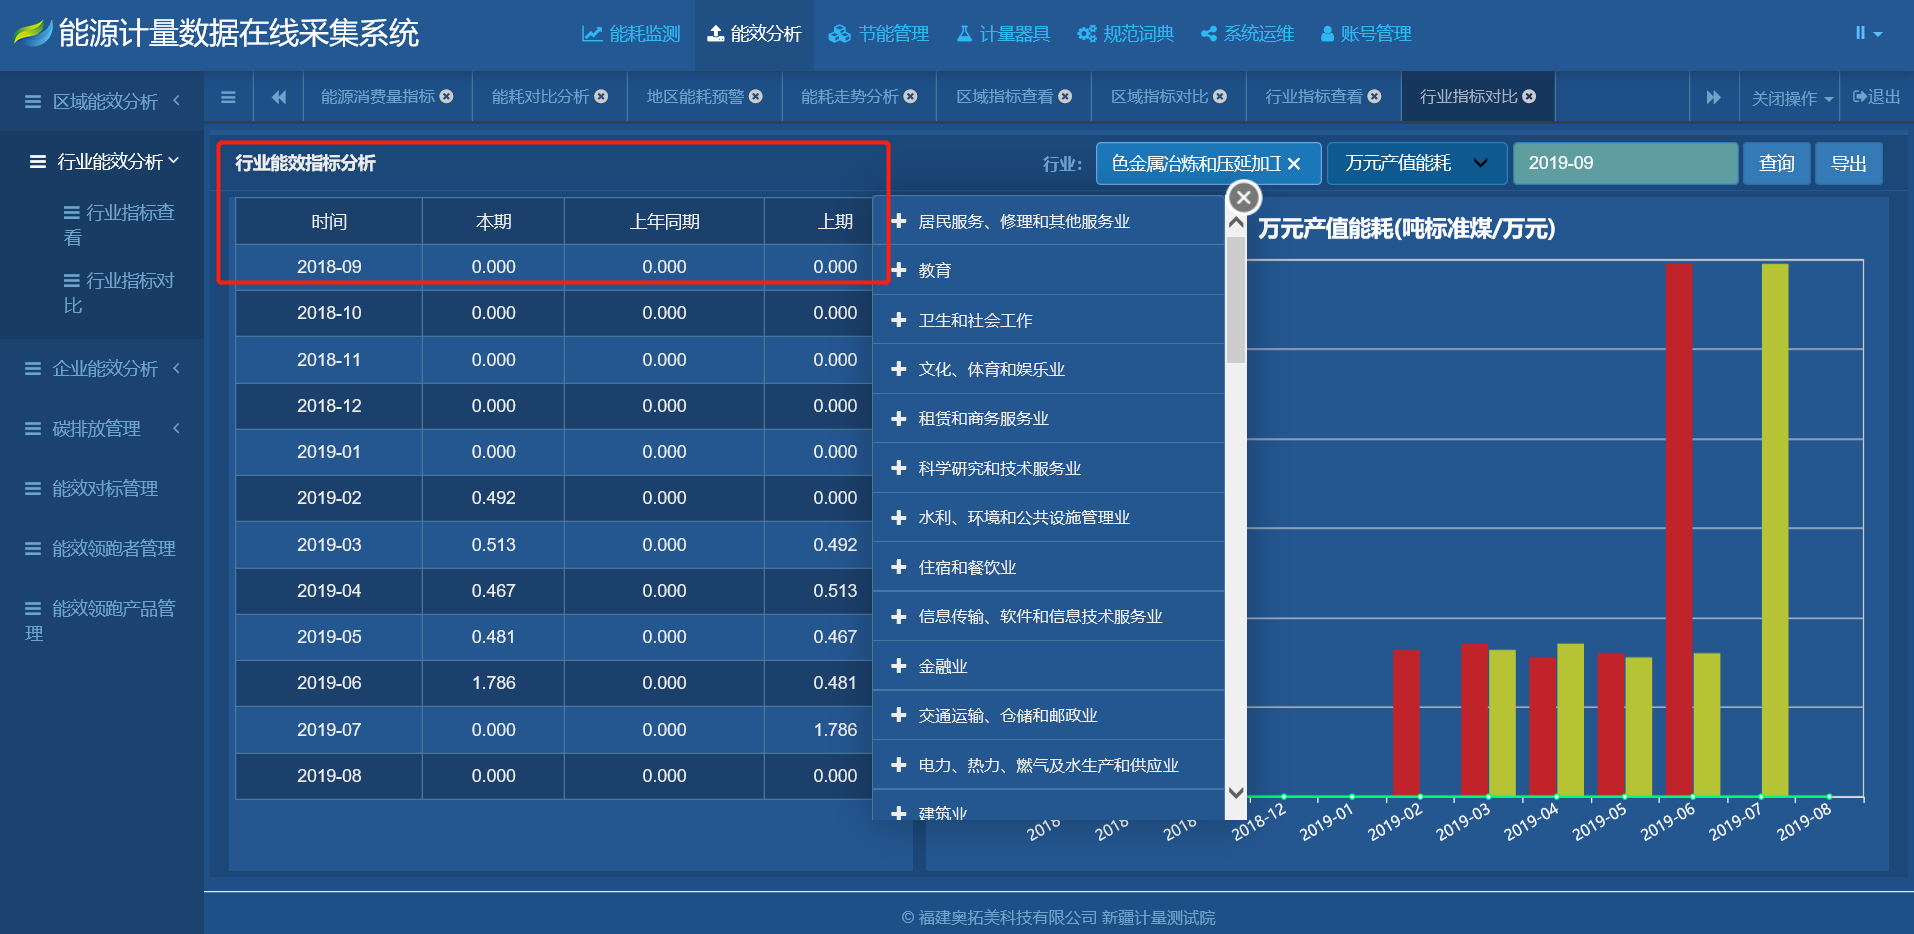The width and height of the screenshot is (1914, 934).
Task: Expand 金融业 using its plus icon
Action: [x=897, y=665]
